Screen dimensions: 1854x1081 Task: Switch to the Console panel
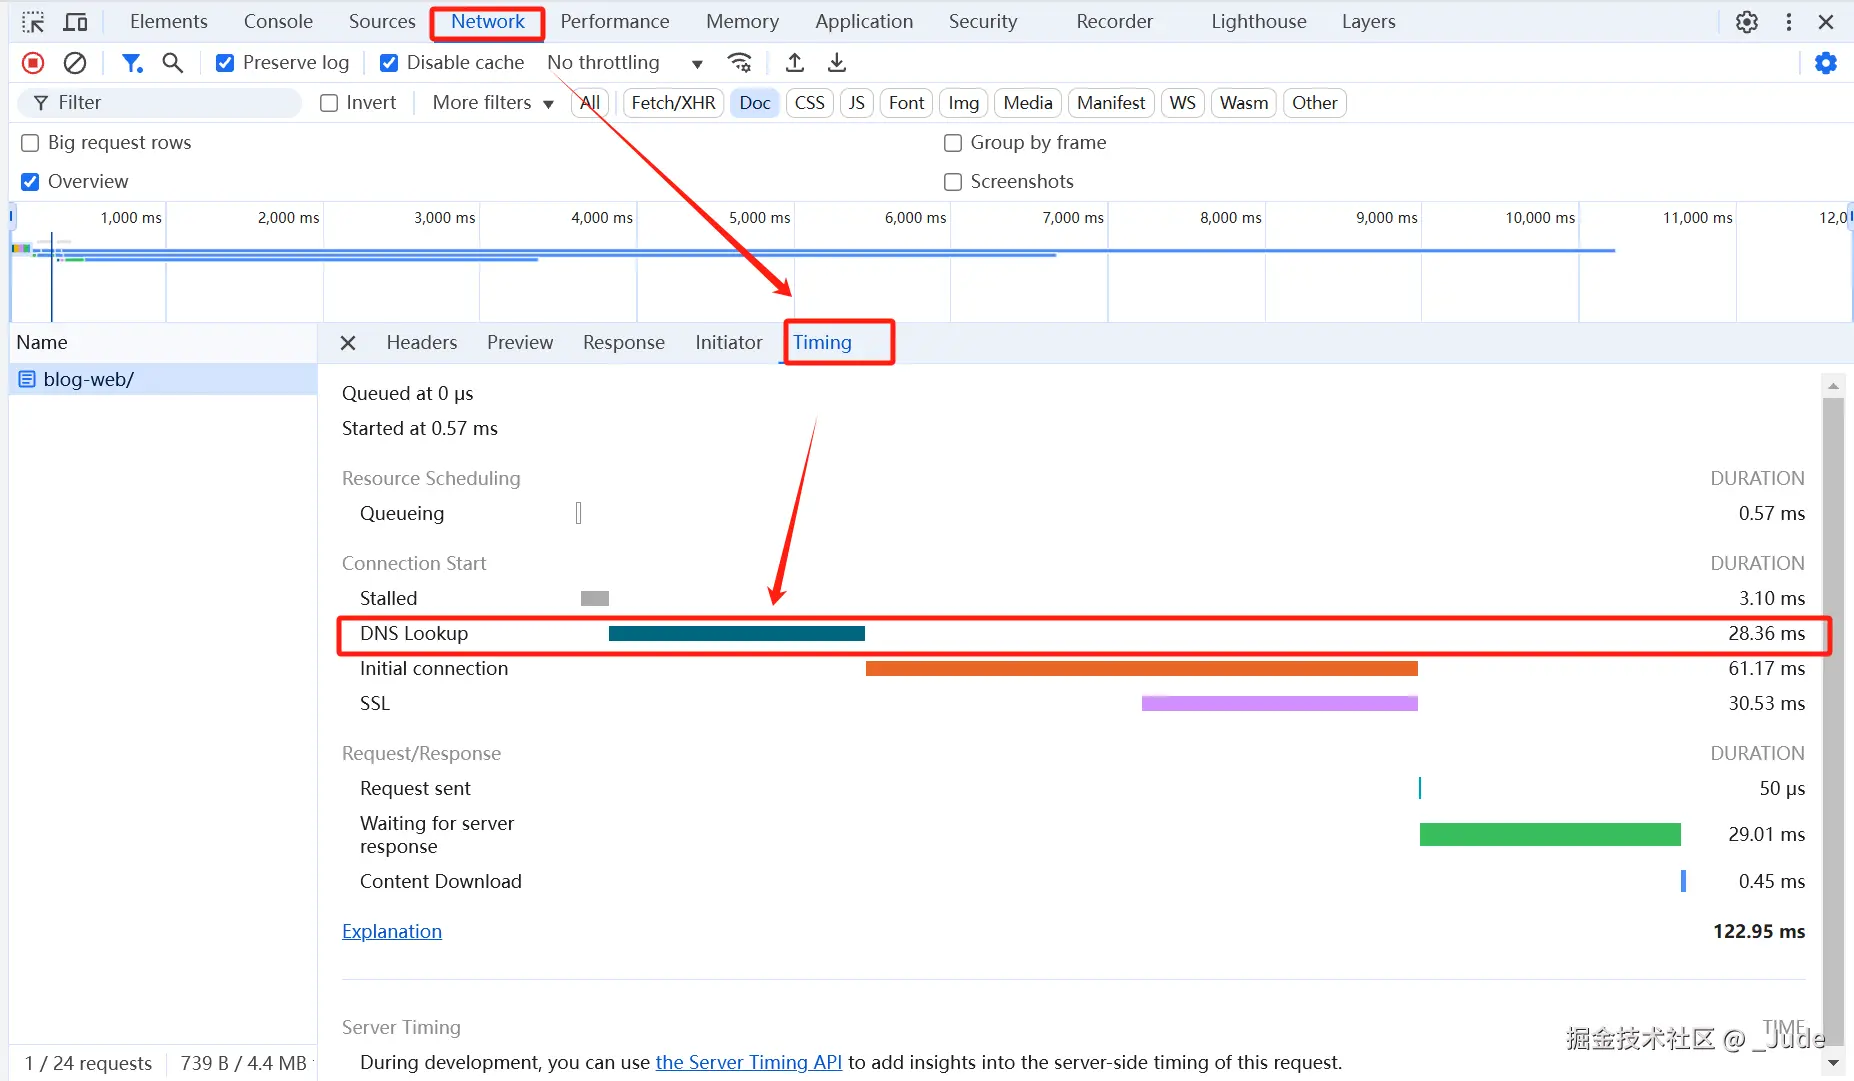pos(278,21)
